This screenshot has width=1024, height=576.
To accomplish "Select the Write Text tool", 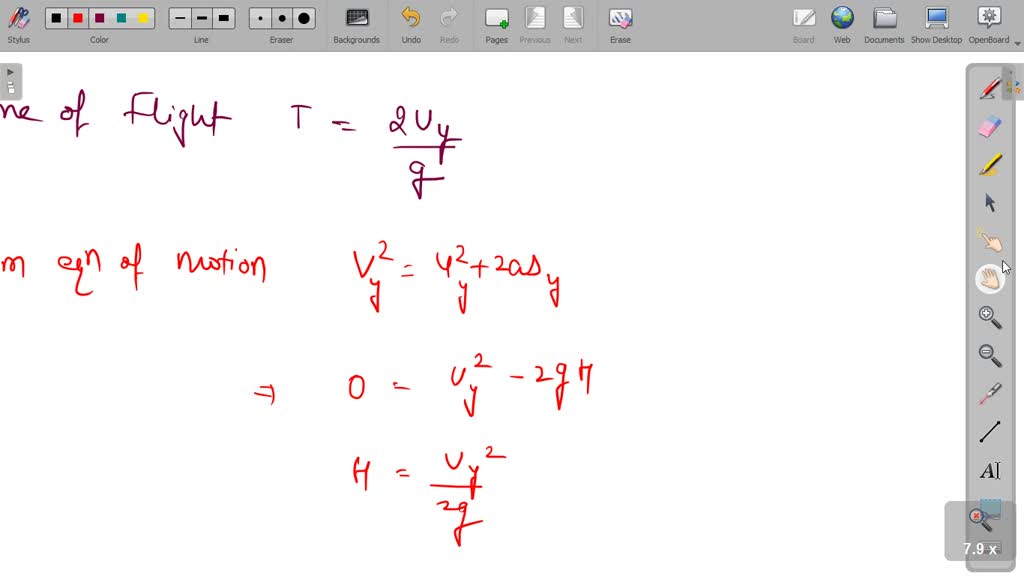I will [x=989, y=470].
